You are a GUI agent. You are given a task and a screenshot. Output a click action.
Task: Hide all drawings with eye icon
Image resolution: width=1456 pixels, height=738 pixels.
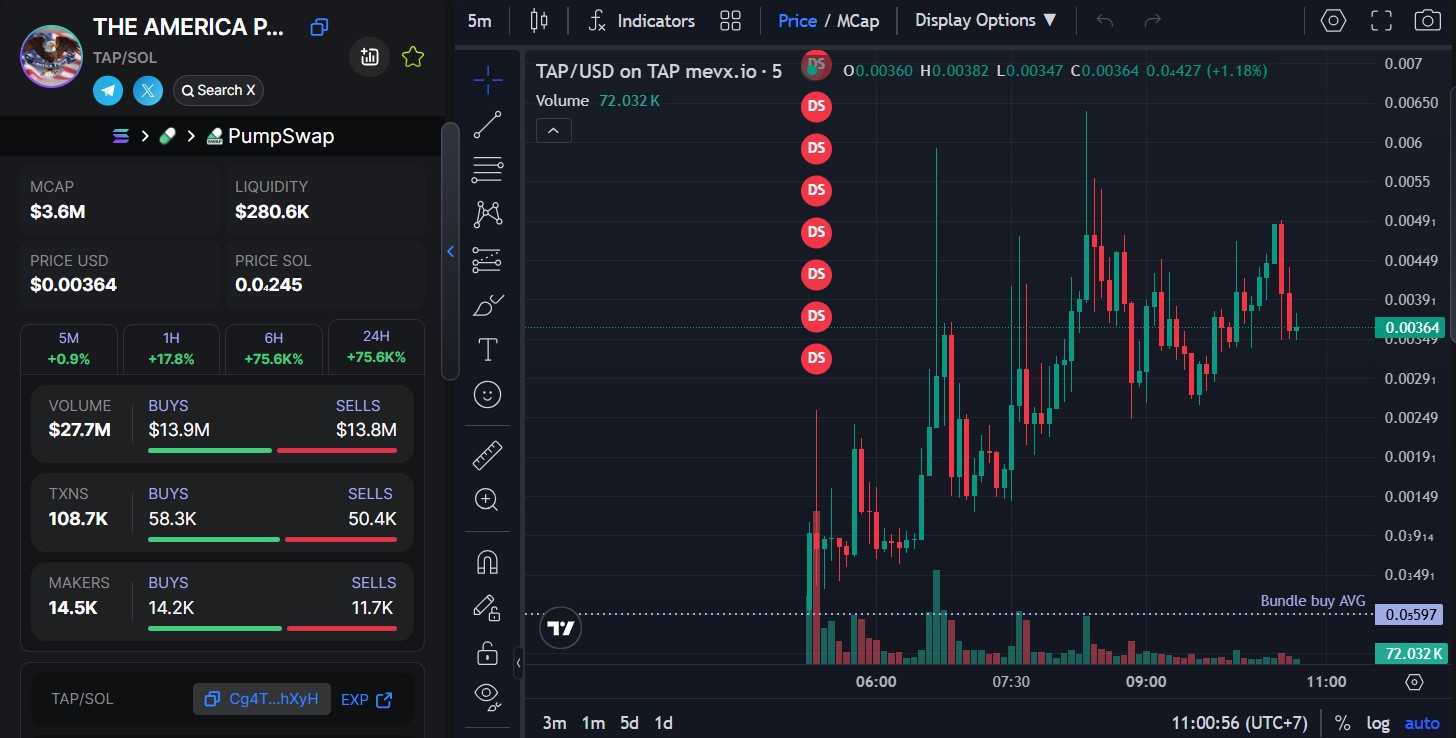coord(487,696)
